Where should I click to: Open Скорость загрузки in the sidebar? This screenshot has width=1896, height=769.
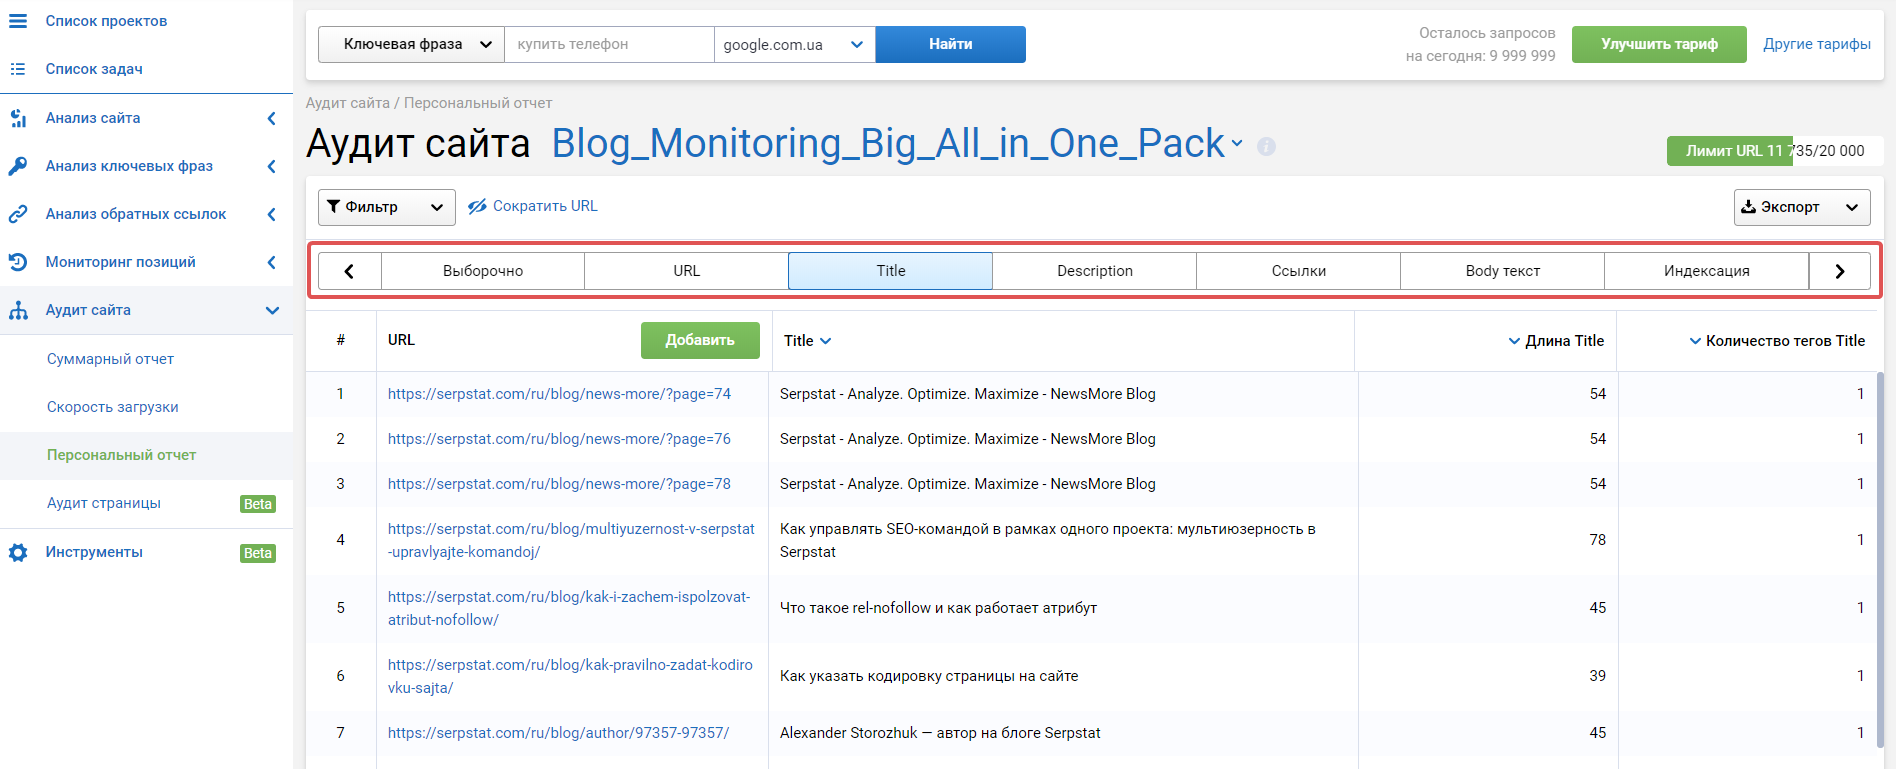coord(113,407)
